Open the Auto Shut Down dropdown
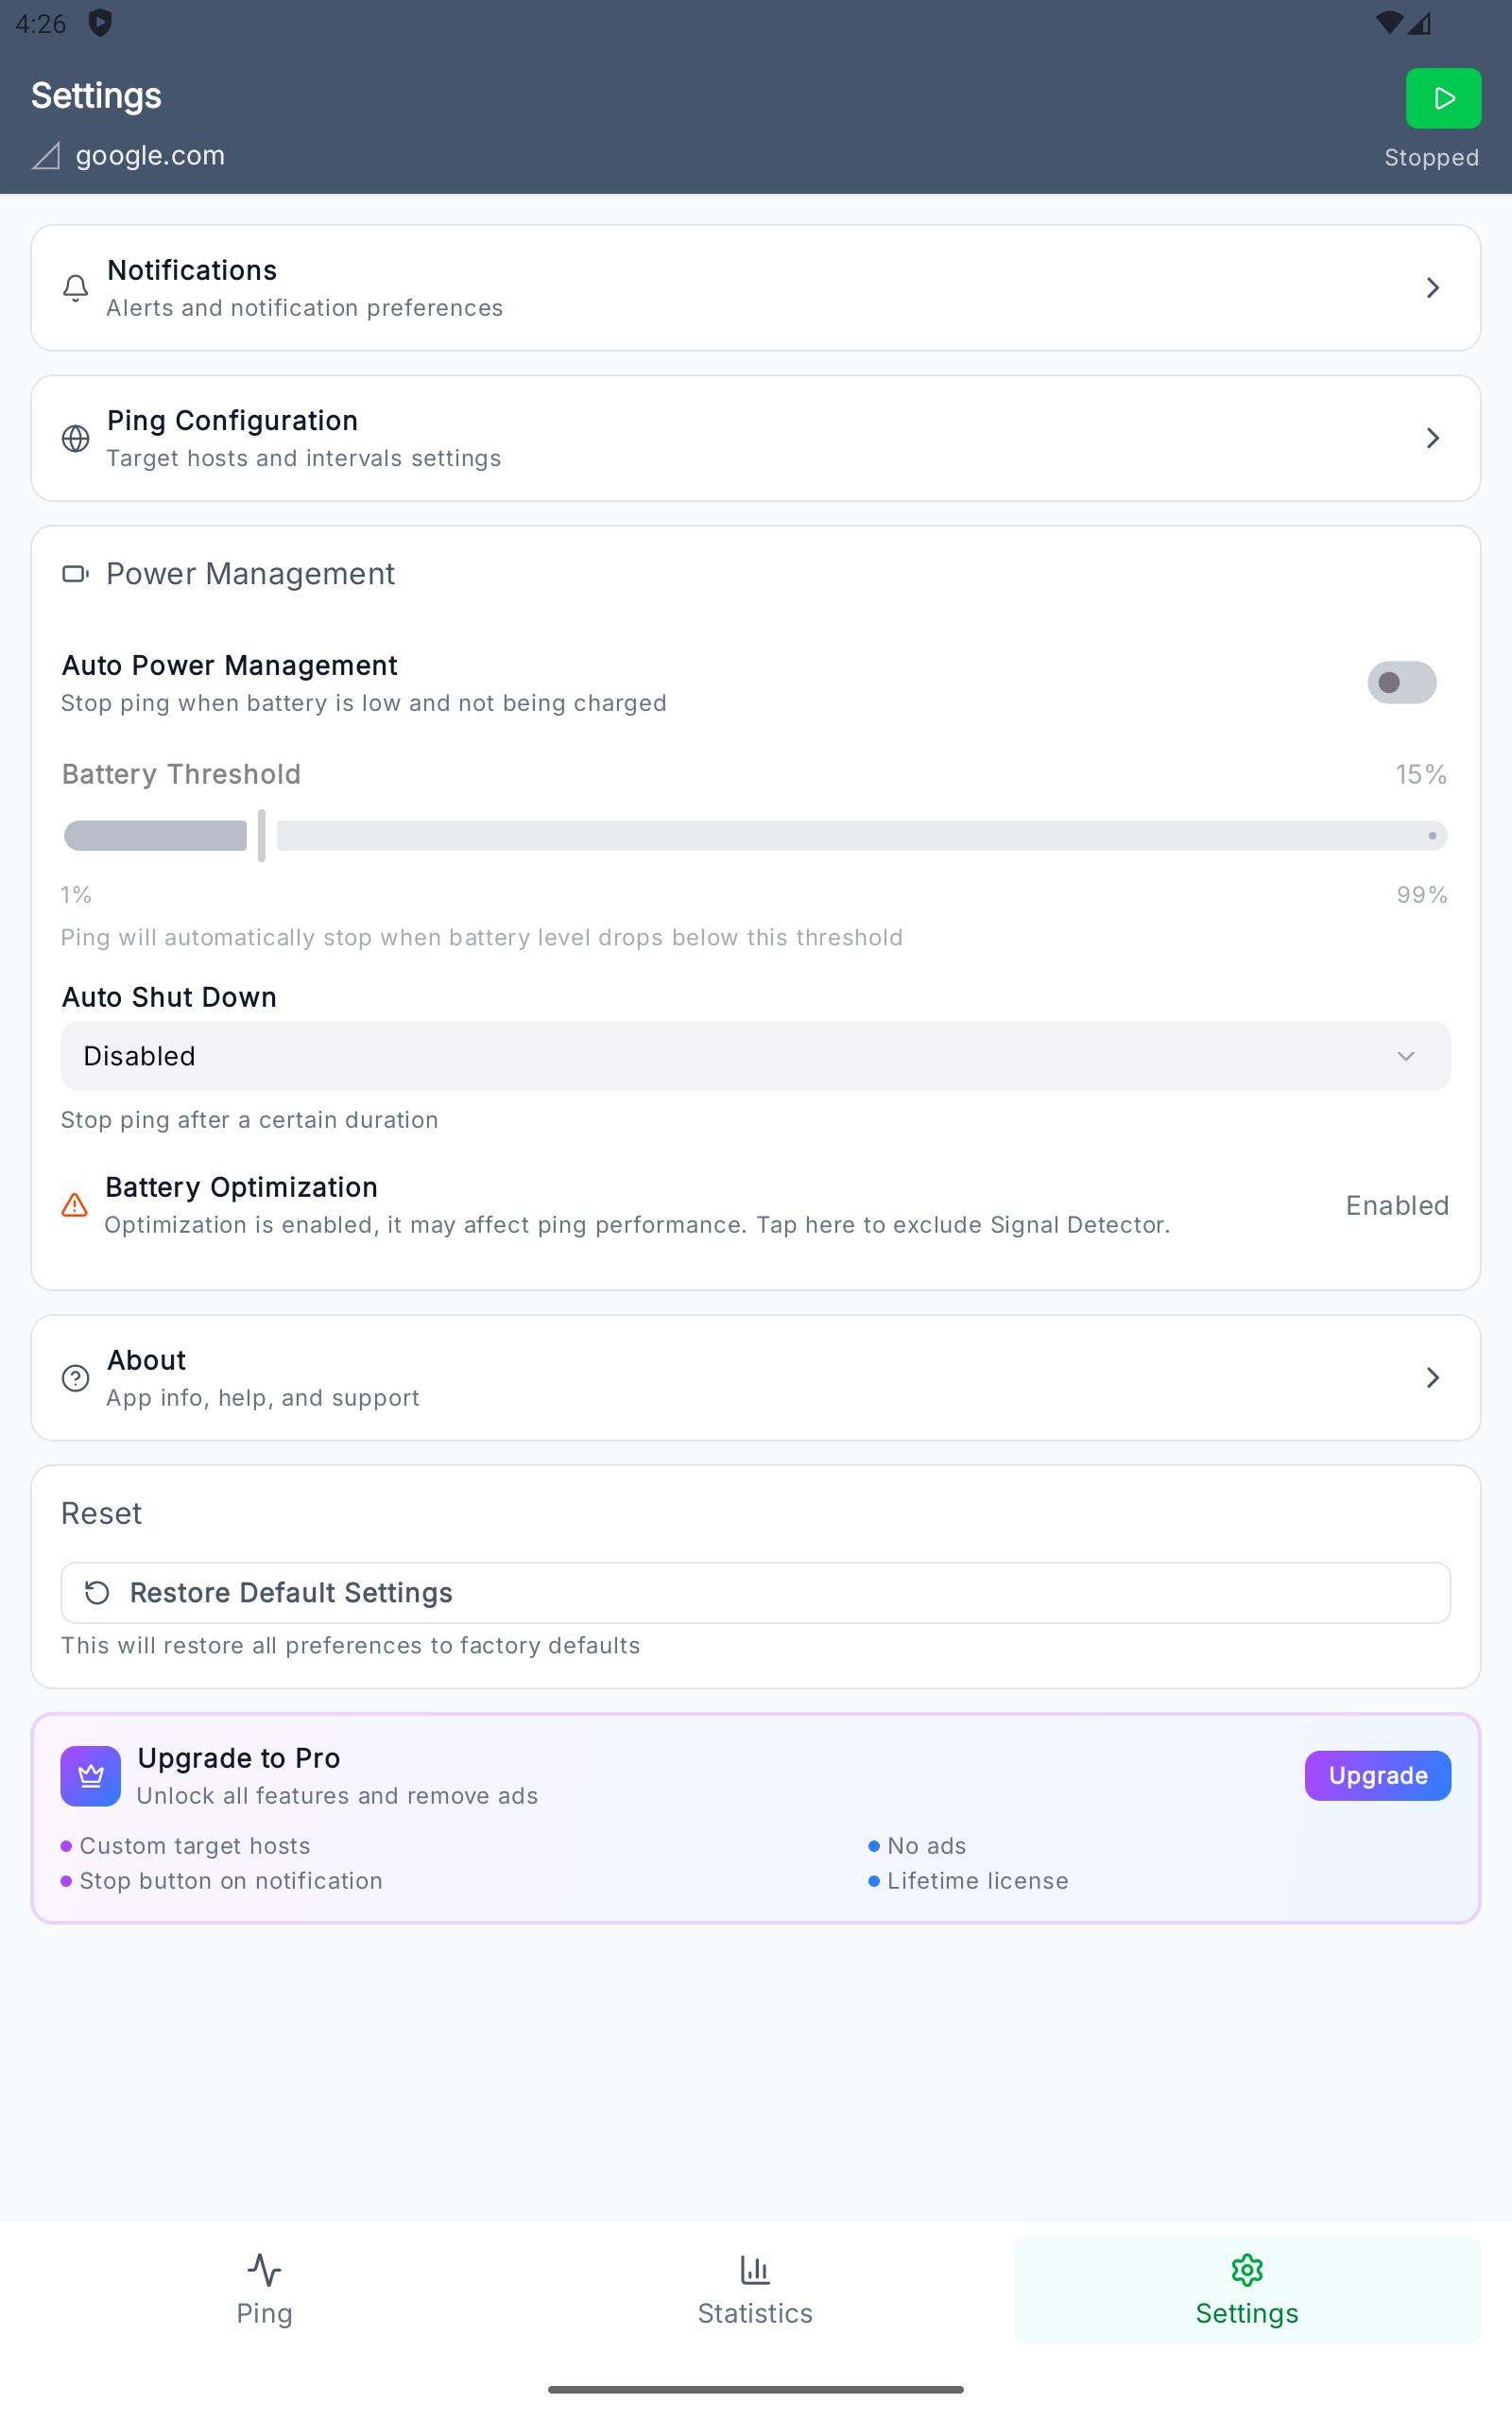Image resolution: width=1512 pixels, height=2420 pixels. pos(755,1056)
